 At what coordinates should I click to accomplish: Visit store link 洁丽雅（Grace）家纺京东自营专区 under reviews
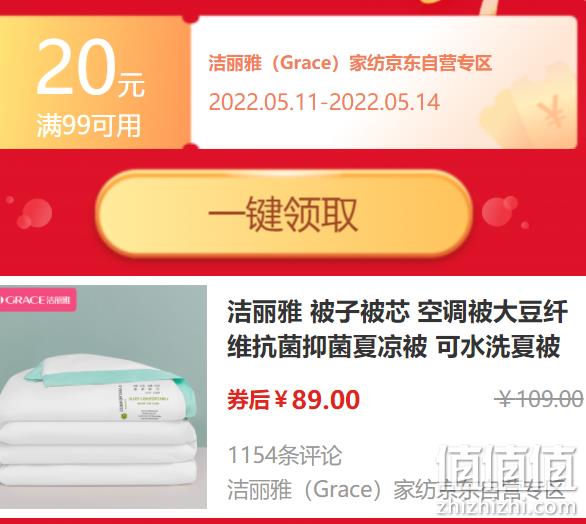395,490
